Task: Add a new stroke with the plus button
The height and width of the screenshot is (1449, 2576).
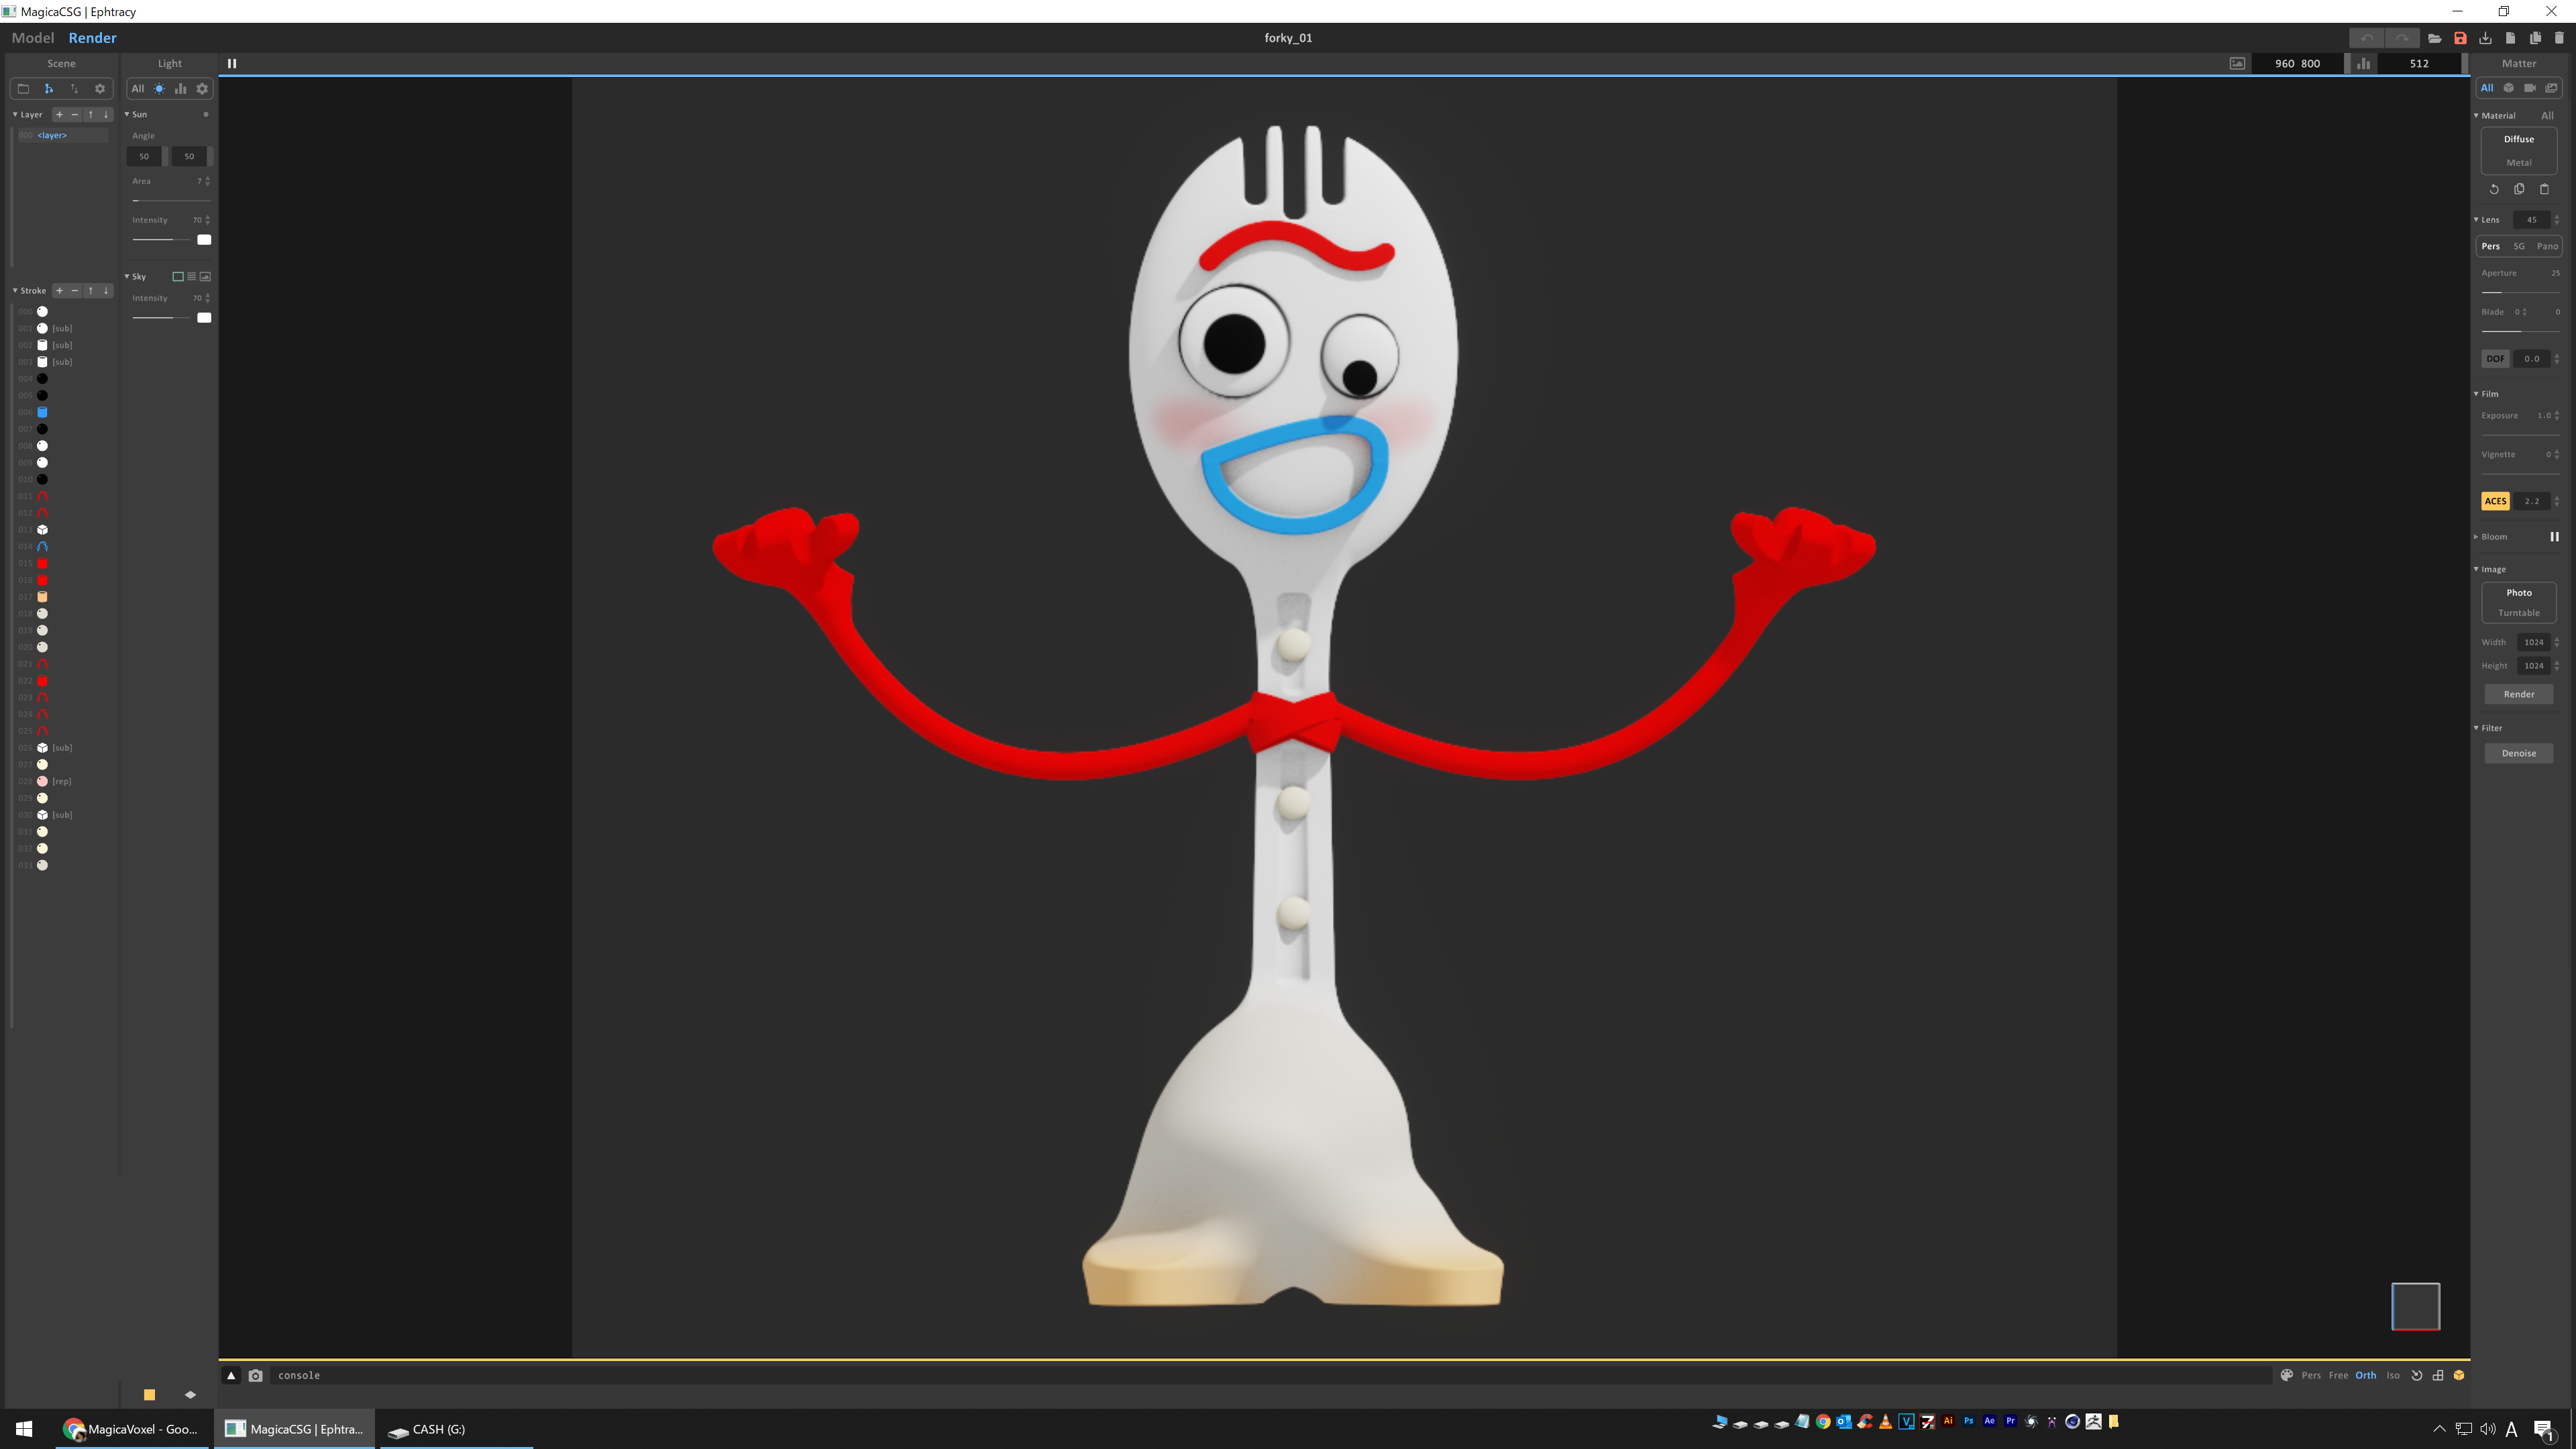Action: click(59, 290)
